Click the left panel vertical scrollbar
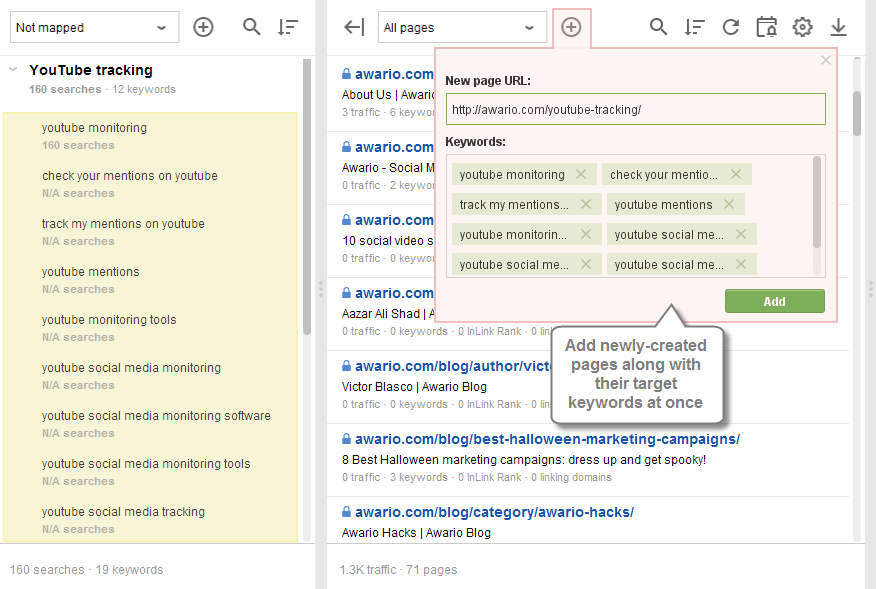The image size is (876, 589). pos(307,197)
